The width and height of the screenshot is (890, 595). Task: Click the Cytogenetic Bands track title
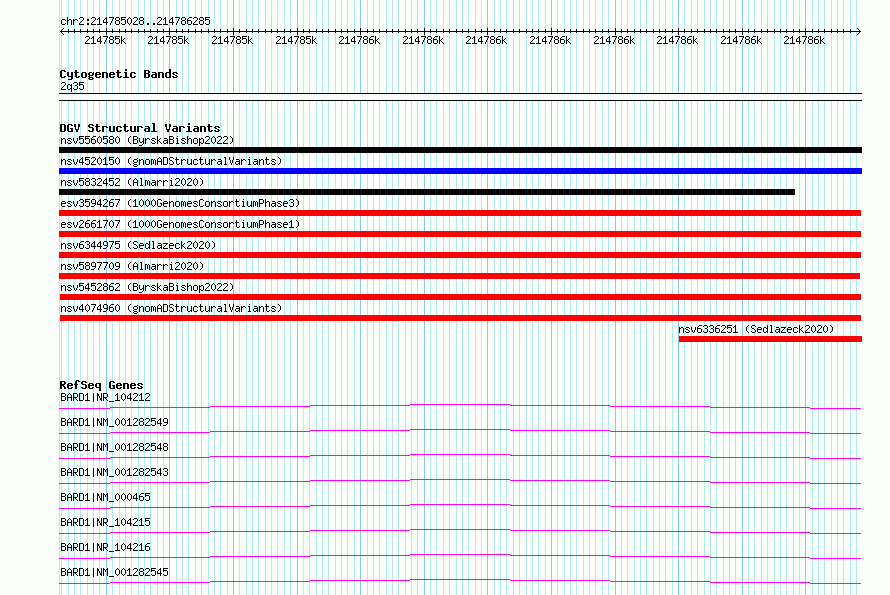click(119, 74)
